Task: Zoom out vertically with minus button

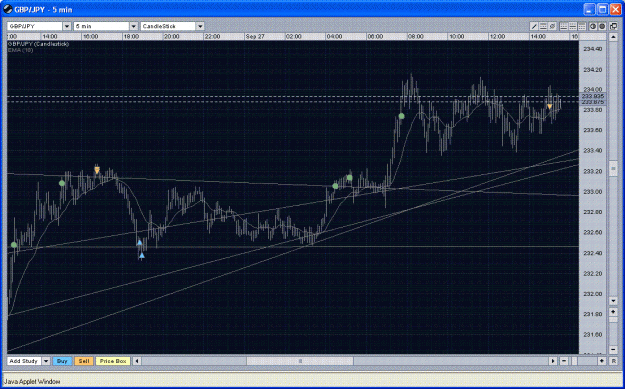Action: click(x=613, y=350)
